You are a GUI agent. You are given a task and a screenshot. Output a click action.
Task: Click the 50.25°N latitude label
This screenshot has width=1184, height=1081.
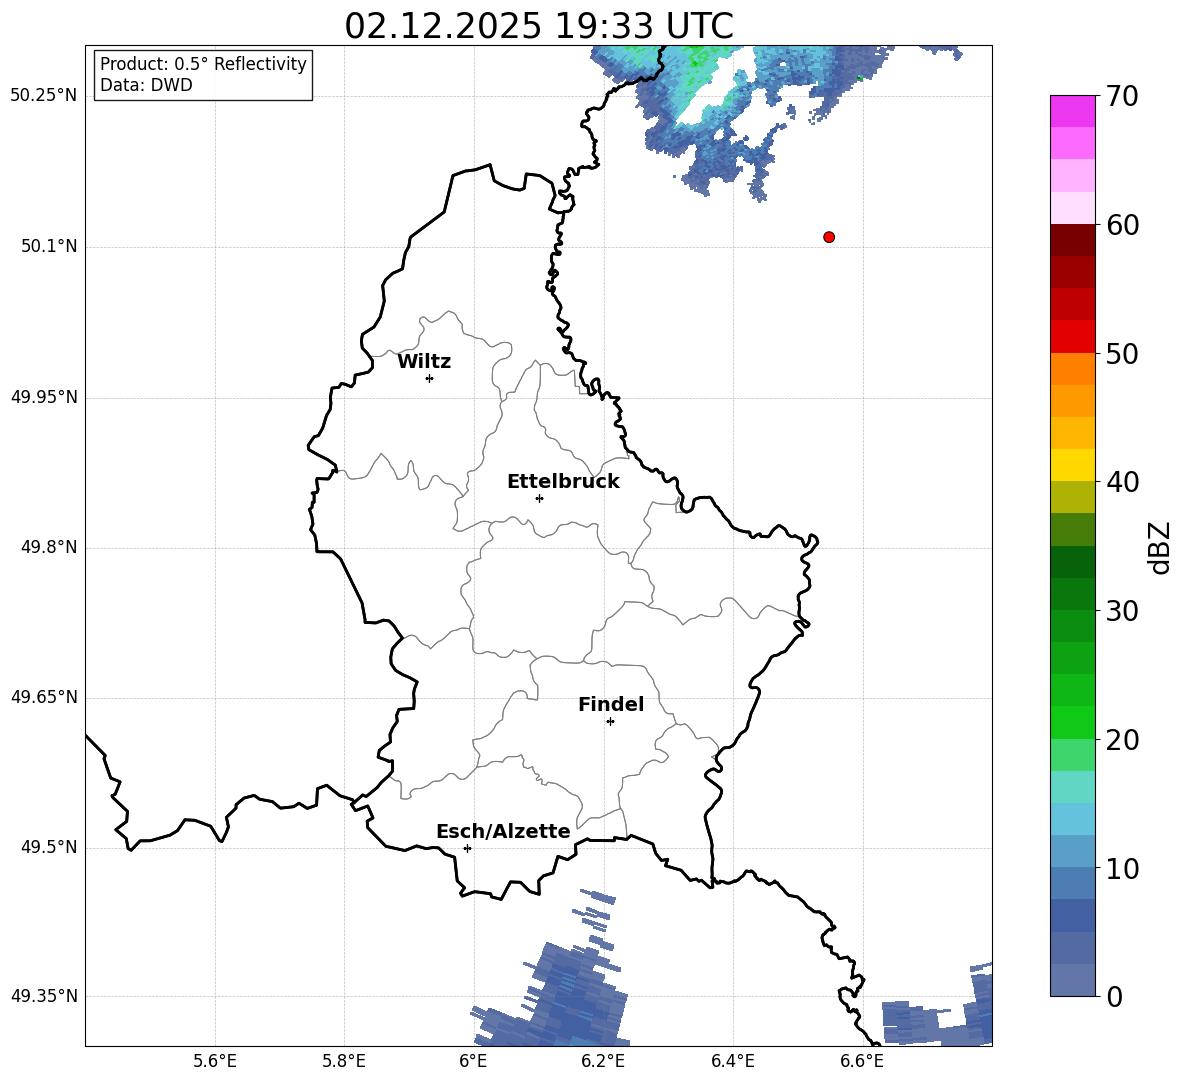click(44, 96)
